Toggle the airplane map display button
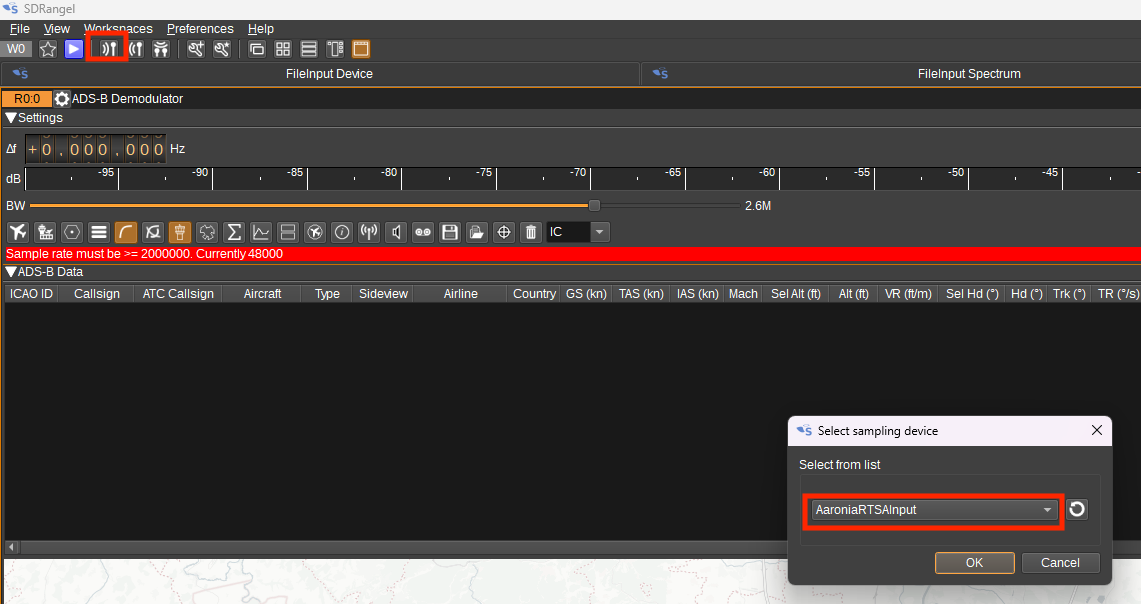Screen dimensions: 1141x604 18,232
